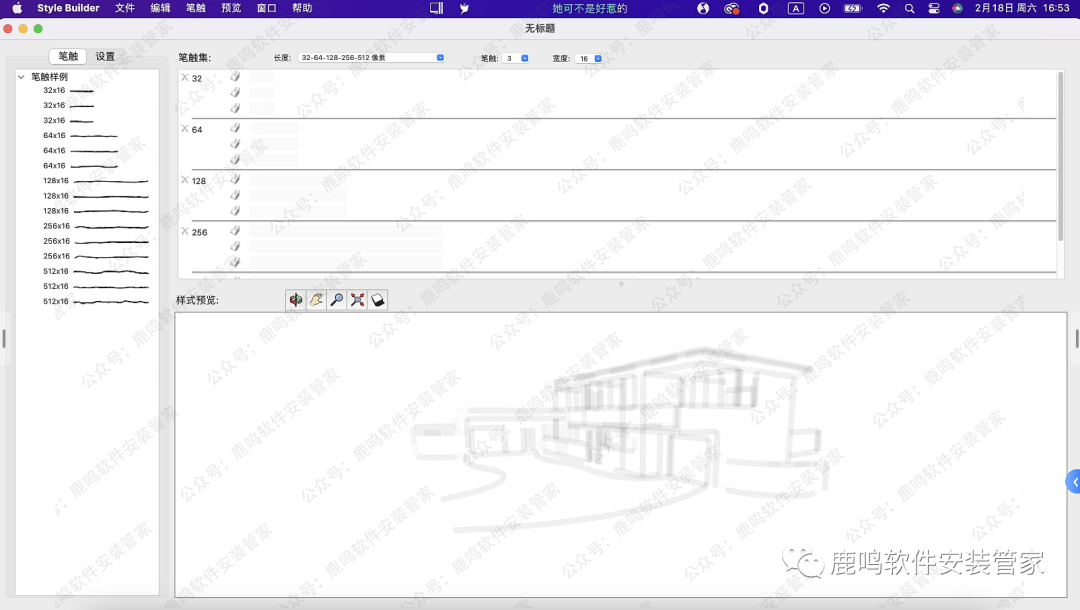Remove the 256 stroke set with X
This screenshot has height=610, width=1080.
pos(184,231)
